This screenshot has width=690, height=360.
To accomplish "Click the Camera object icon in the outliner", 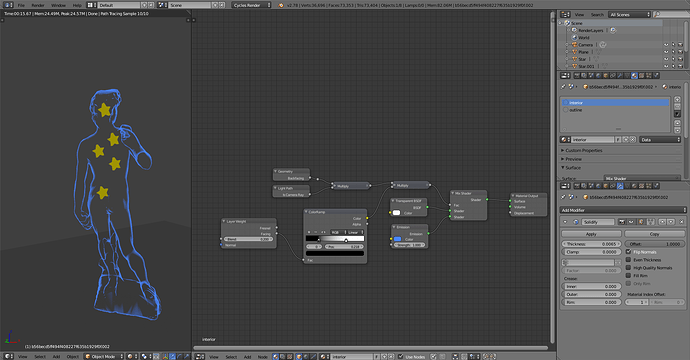I will click(x=574, y=44).
